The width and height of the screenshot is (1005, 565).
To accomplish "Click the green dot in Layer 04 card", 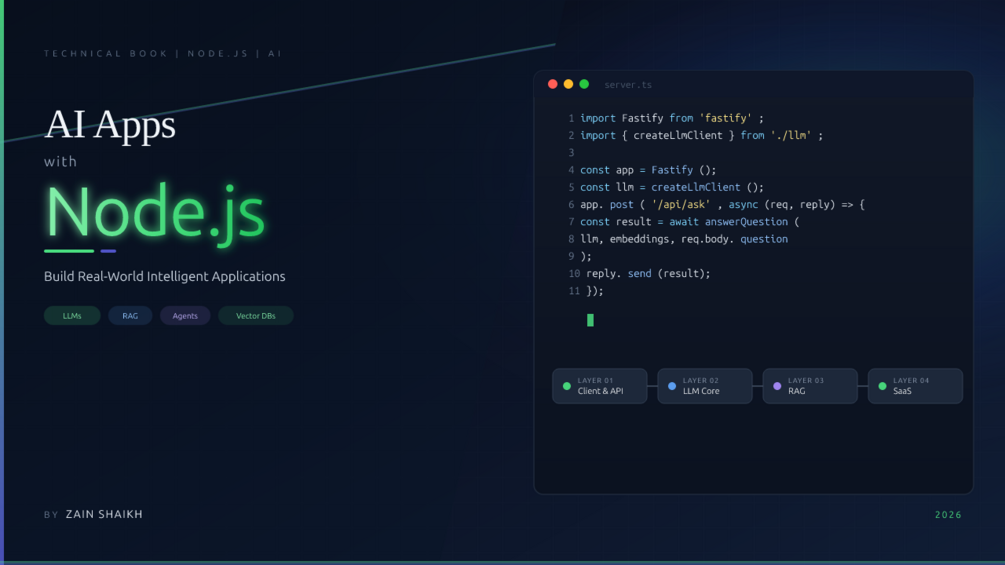I will tap(882, 386).
